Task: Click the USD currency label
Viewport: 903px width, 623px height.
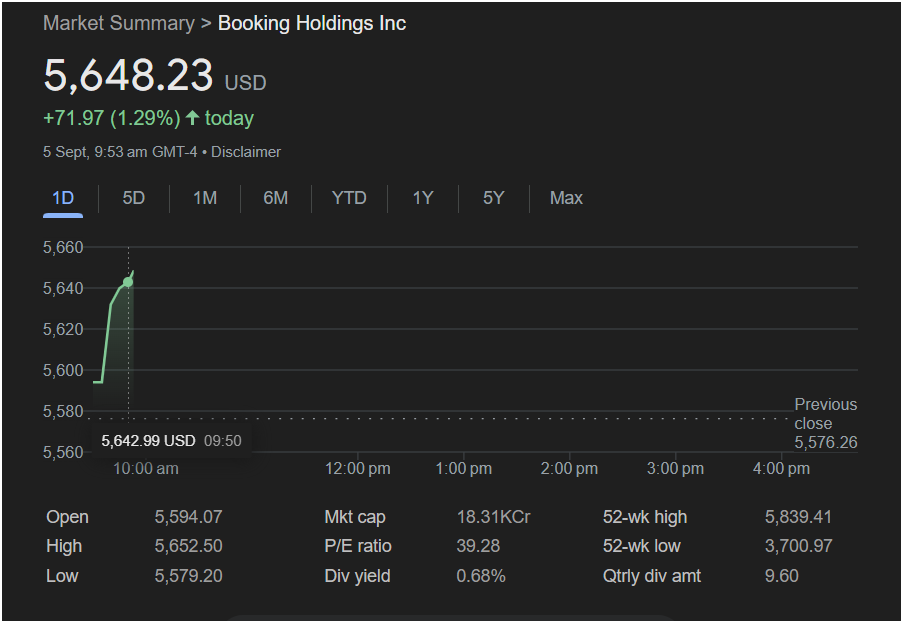Action: tap(245, 83)
